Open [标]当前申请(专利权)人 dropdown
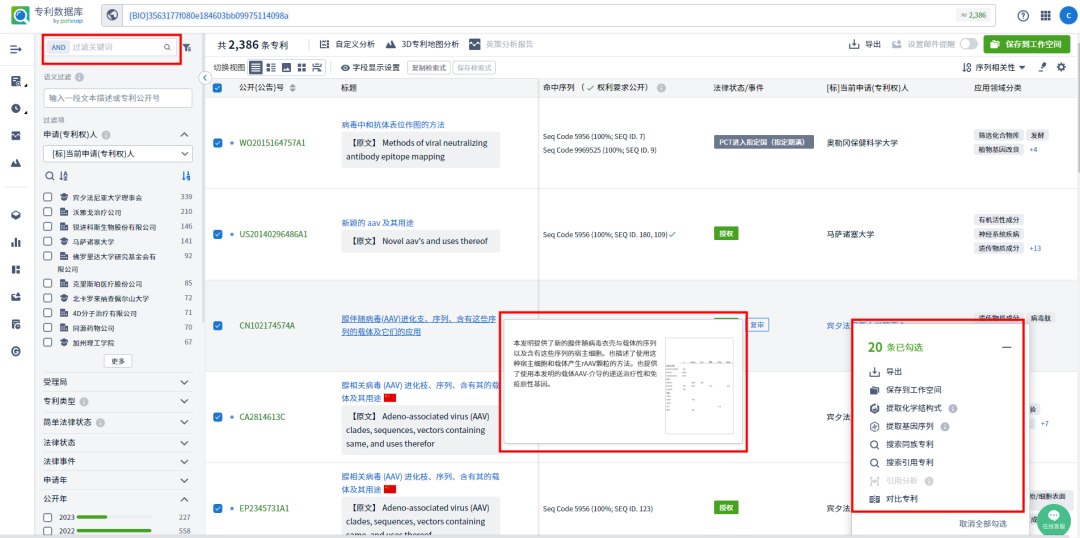 point(117,154)
